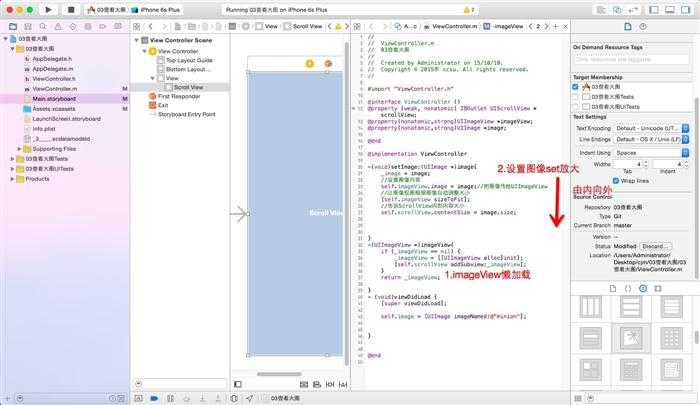Check the UITests target membership box
Viewport: 700px width, 405px height.
click(x=576, y=105)
